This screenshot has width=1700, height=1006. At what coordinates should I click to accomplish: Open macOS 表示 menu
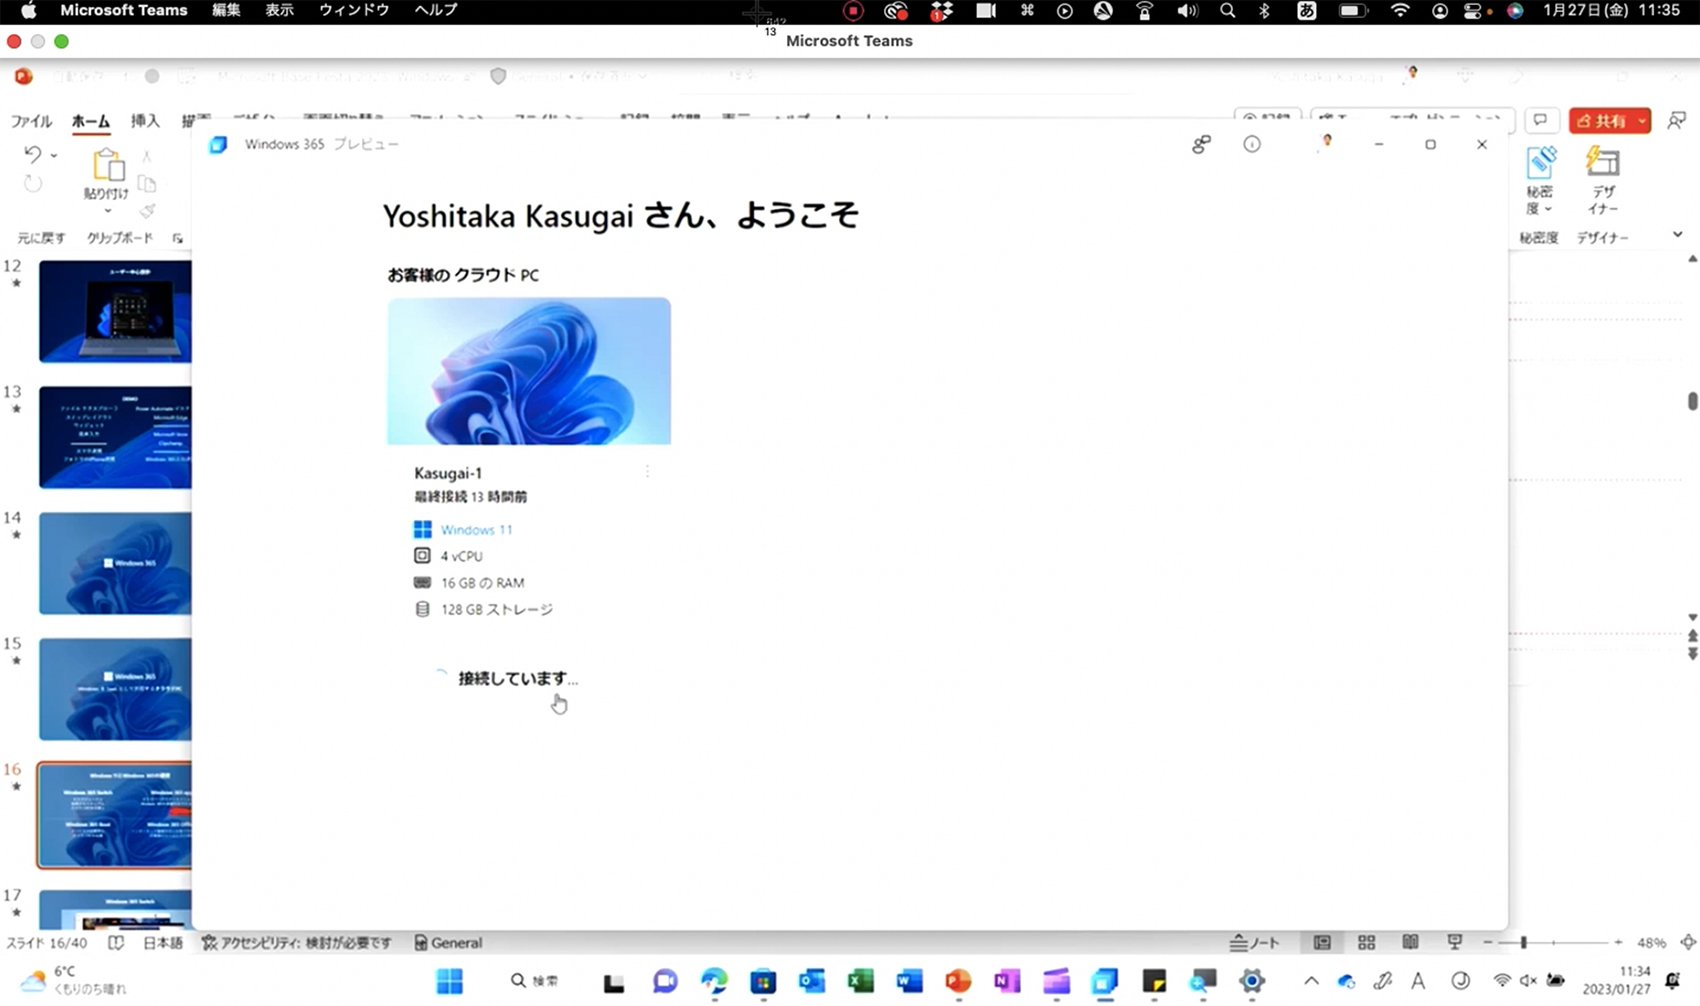point(279,10)
